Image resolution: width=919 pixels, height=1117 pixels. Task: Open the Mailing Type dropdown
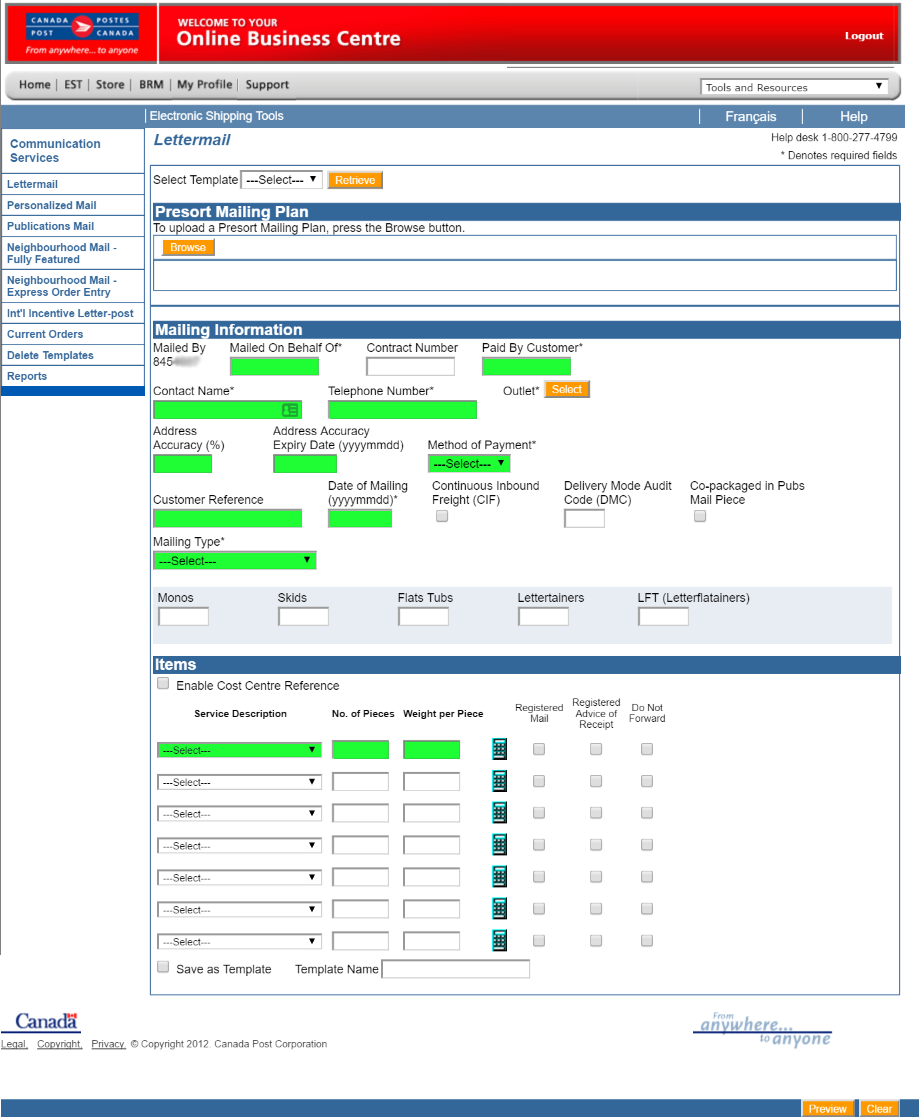(x=234, y=561)
